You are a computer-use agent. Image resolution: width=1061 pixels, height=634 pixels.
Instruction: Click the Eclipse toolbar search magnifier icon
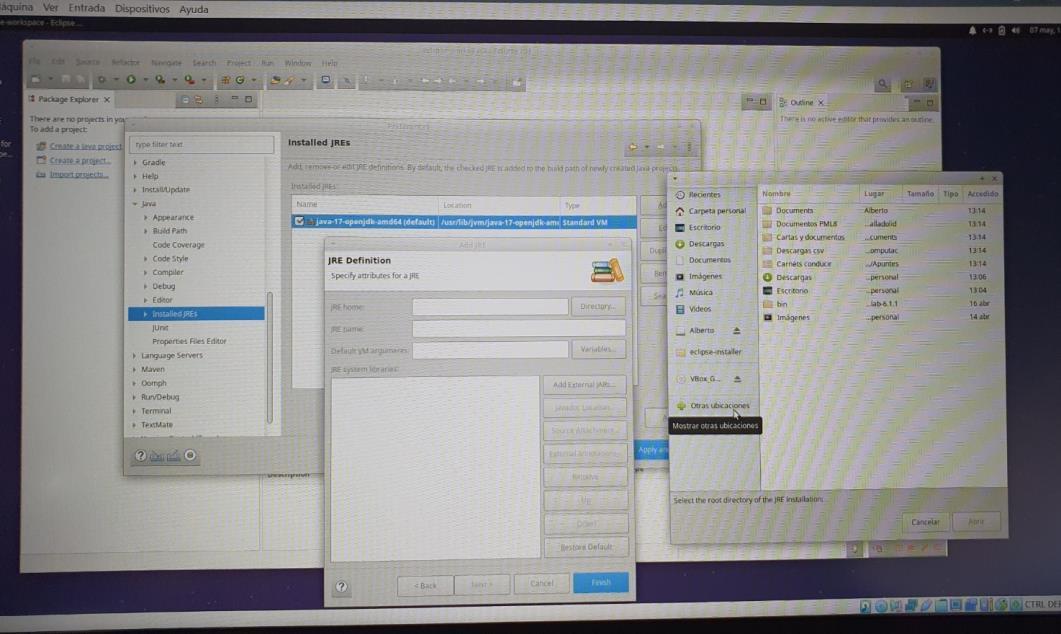(x=882, y=84)
